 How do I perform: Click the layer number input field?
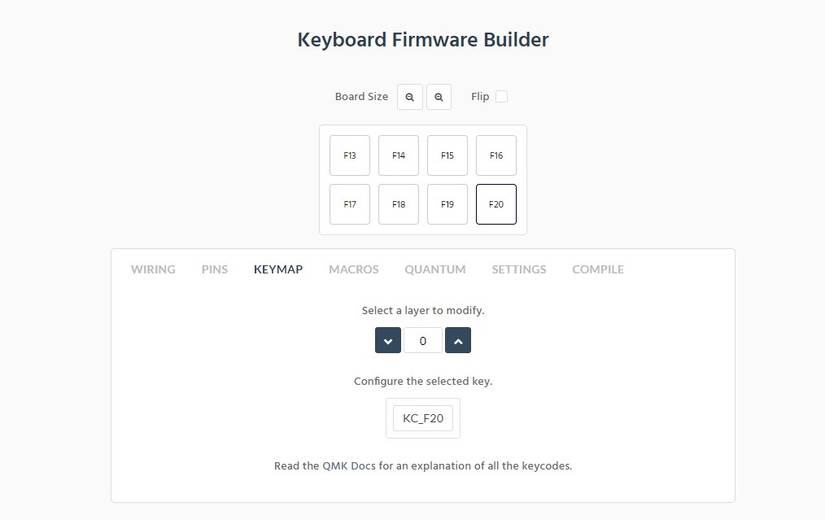pos(423,341)
